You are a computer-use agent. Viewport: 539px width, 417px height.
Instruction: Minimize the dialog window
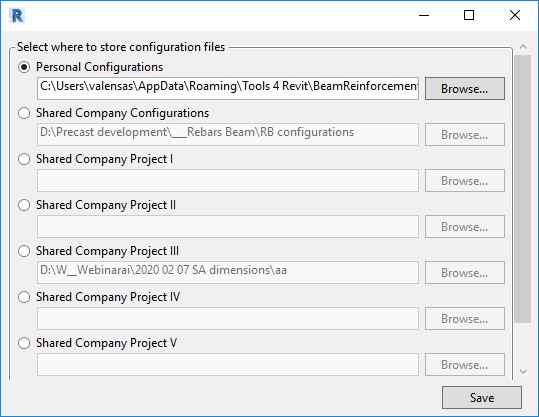pyautogui.click(x=424, y=15)
